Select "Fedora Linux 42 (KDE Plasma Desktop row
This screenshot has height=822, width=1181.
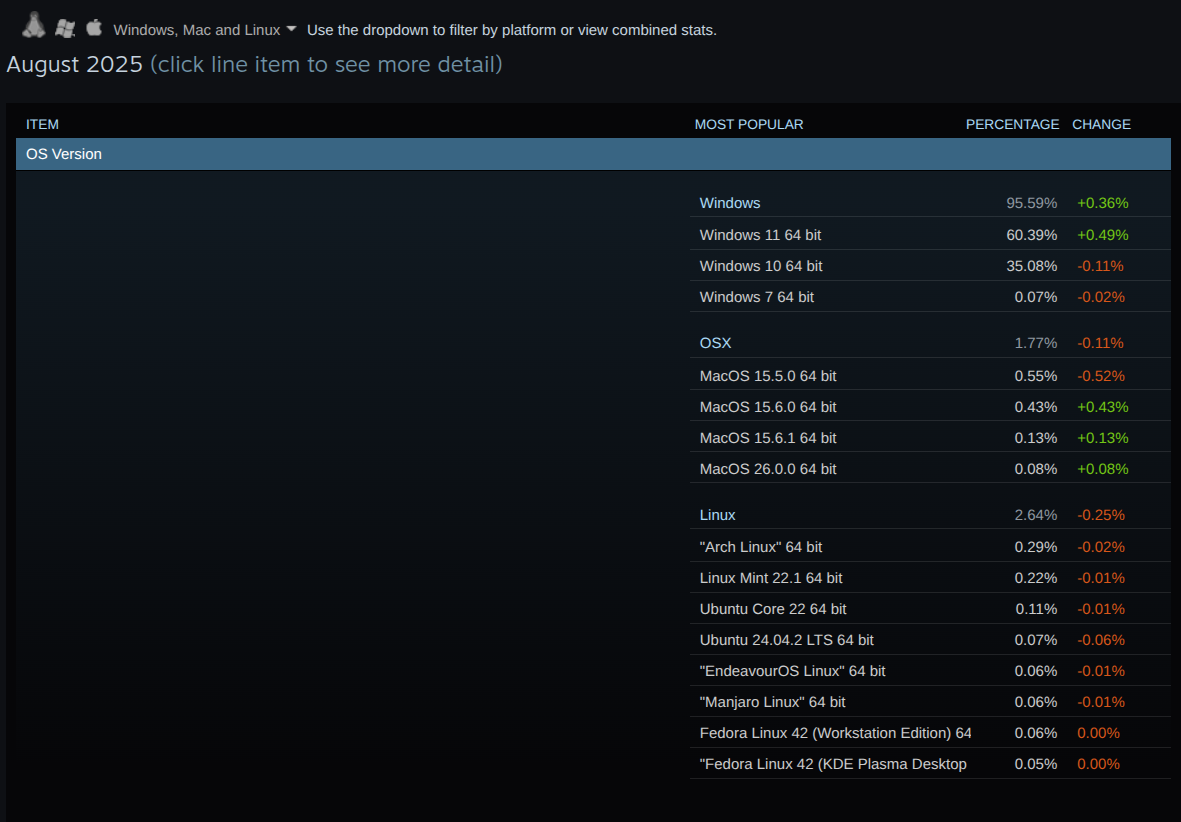(x=930, y=762)
